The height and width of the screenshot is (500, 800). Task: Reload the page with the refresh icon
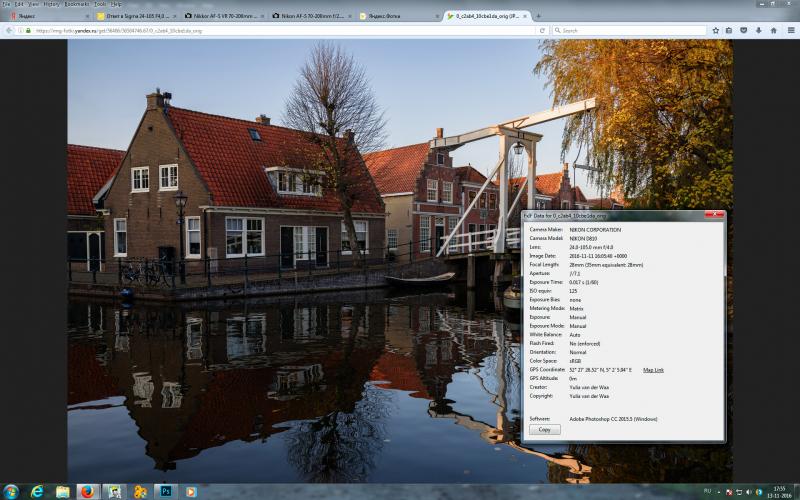tap(542, 31)
